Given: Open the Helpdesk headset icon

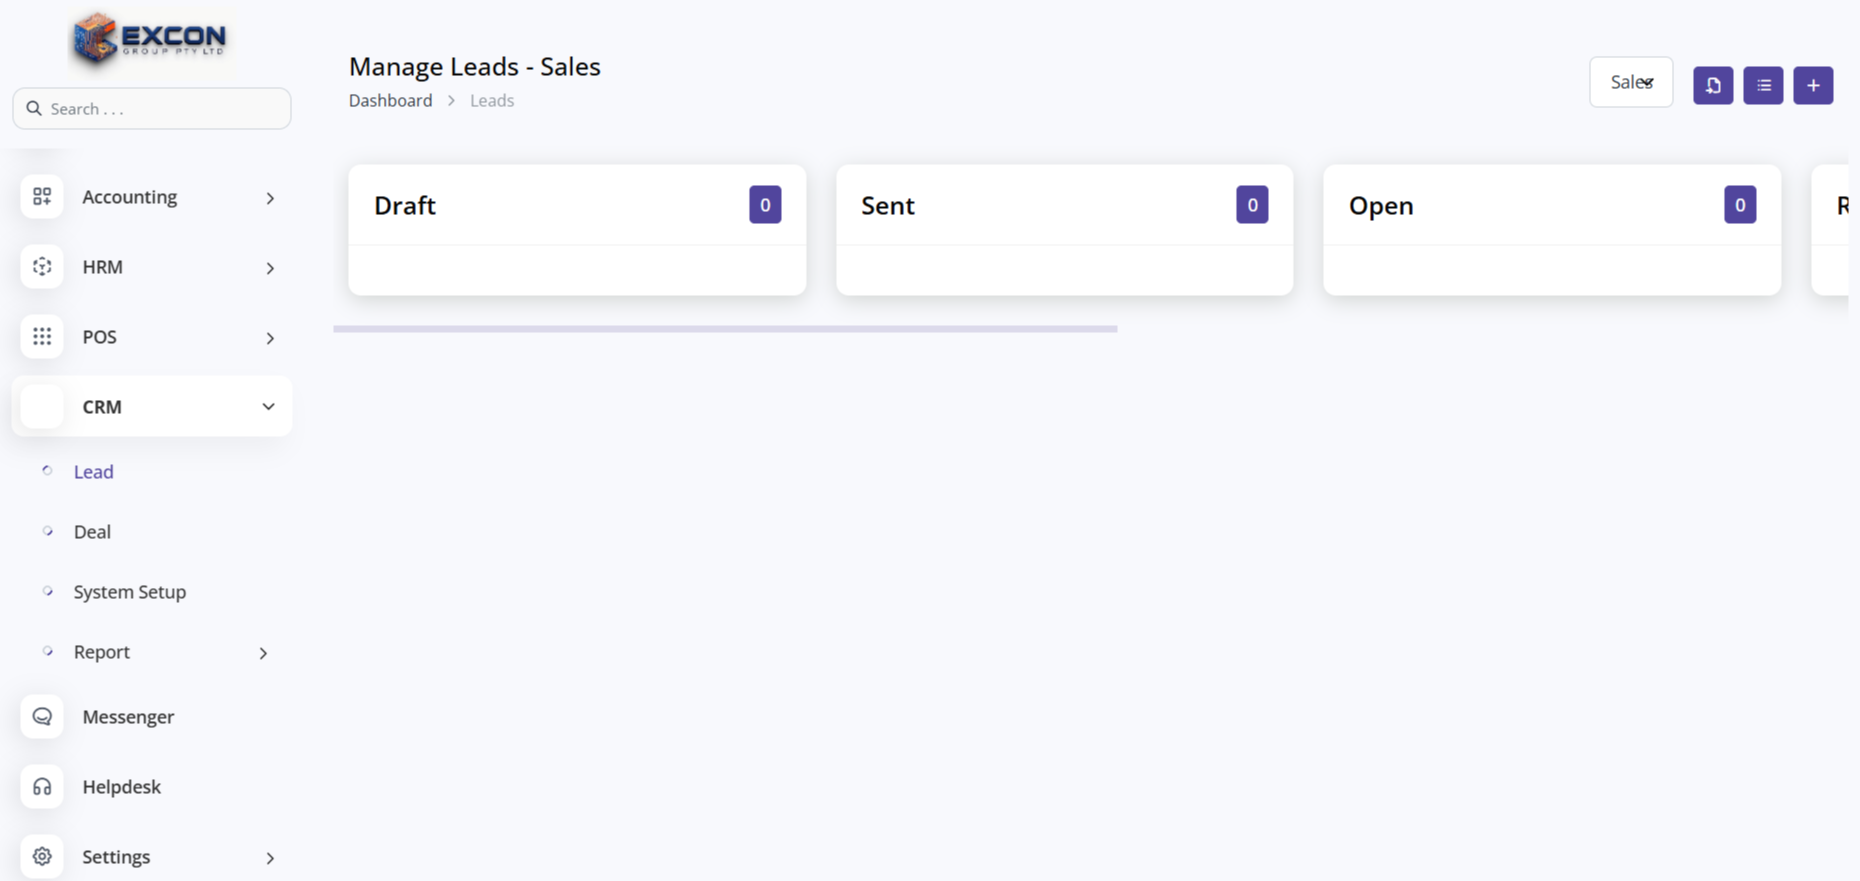Looking at the screenshot, I should [42, 787].
